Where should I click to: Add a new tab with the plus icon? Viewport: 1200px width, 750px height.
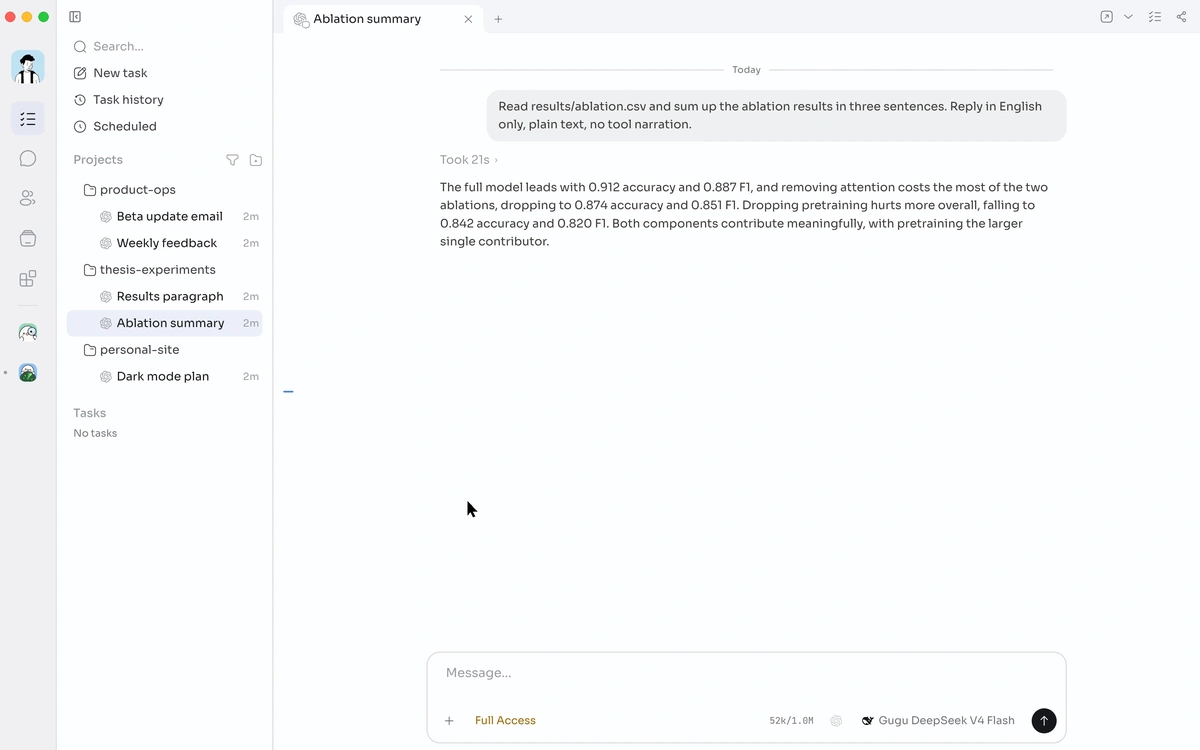[x=498, y=19]
